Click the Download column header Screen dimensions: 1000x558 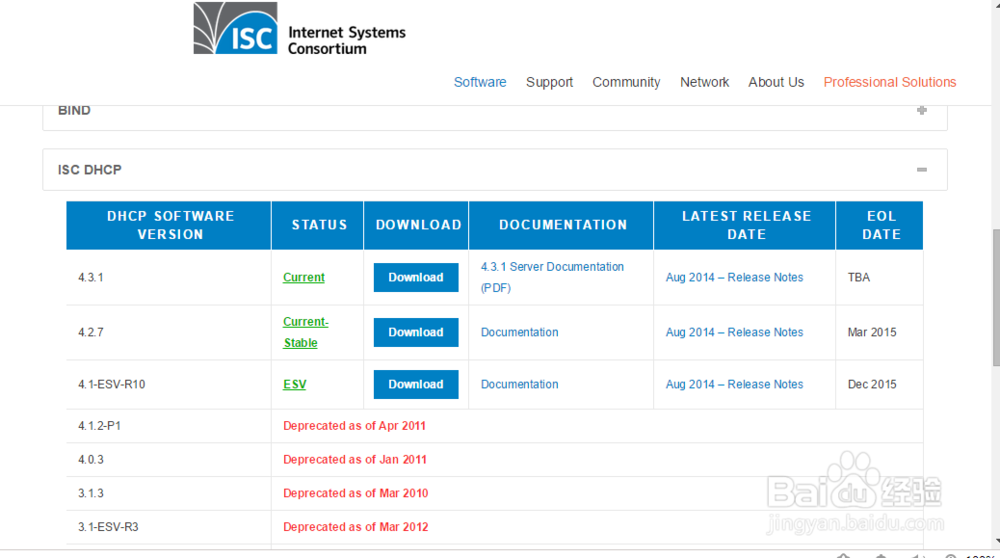pyautogui.click(x=416, y=225)
